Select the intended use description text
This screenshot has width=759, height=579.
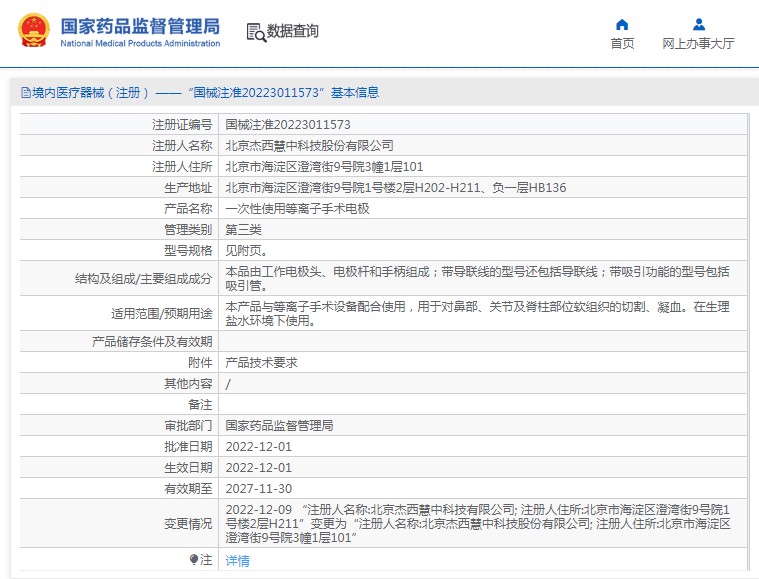point(477,313)
